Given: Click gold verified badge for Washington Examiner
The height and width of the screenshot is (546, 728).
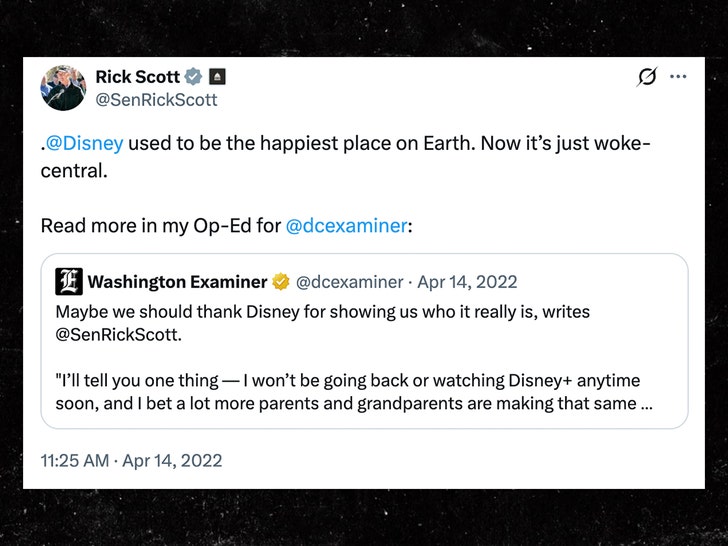Looking at the screenshot, I should (282, 282).
